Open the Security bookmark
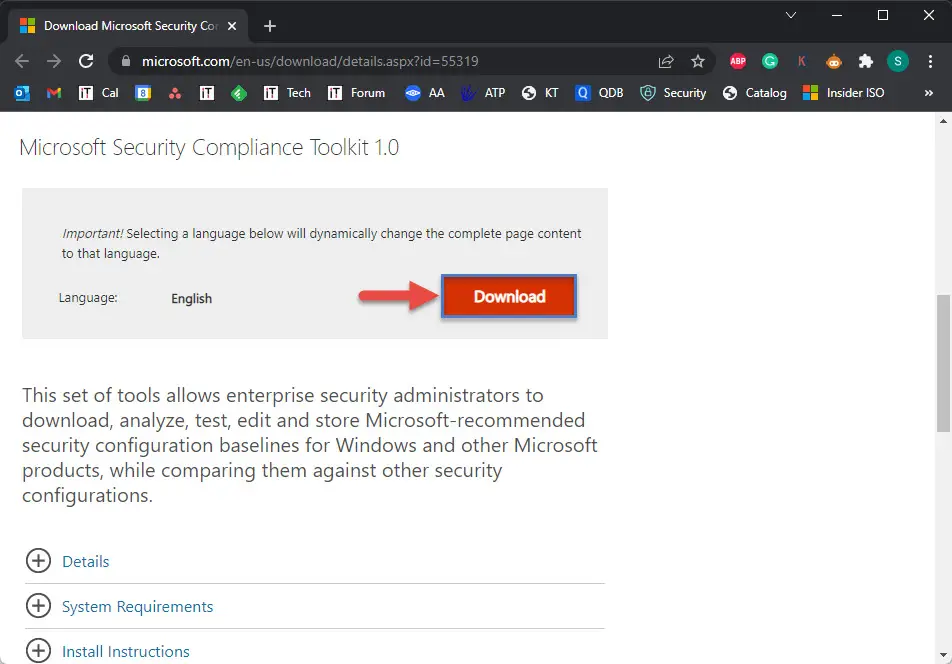Screen dimensions: 952x664 [673, 93]
